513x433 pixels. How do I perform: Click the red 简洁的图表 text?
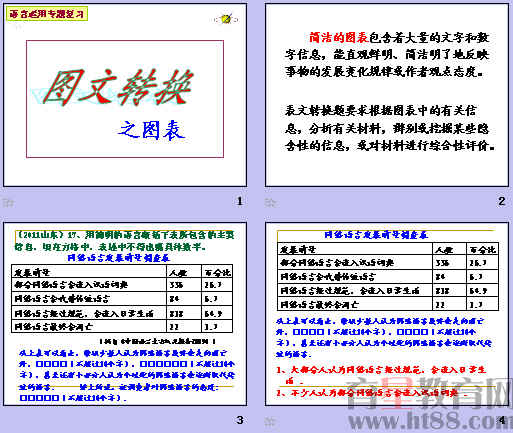click(x=338, y=38)
